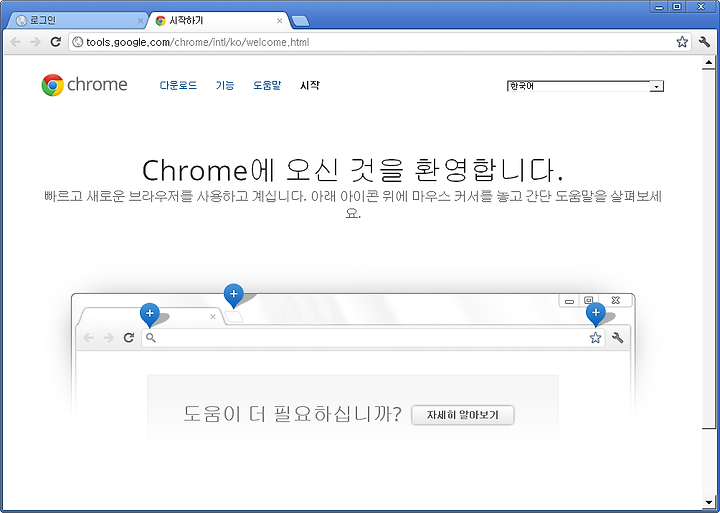Open the wrench settings menu in browser toolbar
Viewport: 720px width, 513px height.
click(x=704, y=42)
